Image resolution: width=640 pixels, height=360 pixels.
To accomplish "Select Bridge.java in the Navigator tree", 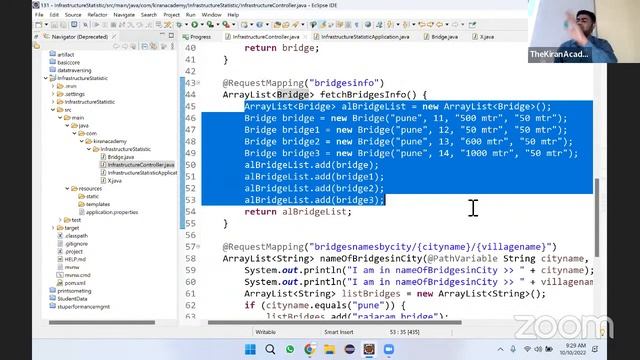I will (117, 157).
